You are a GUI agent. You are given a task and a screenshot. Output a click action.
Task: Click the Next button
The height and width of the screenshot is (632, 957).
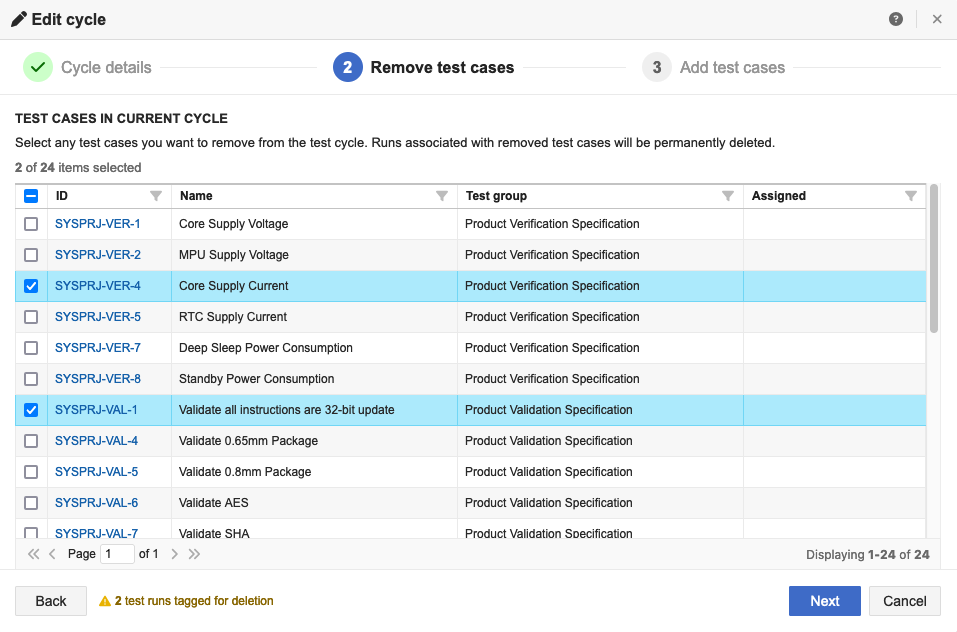pos(825,601)
